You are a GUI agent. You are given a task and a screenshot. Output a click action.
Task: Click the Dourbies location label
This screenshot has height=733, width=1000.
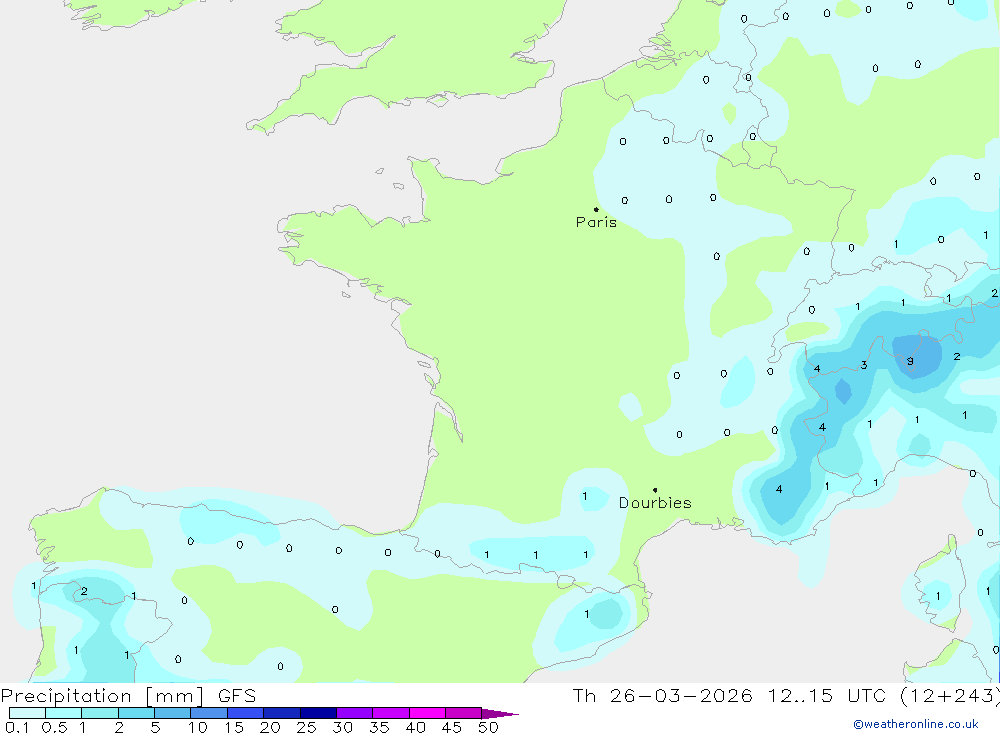click(x=655, y=503)
